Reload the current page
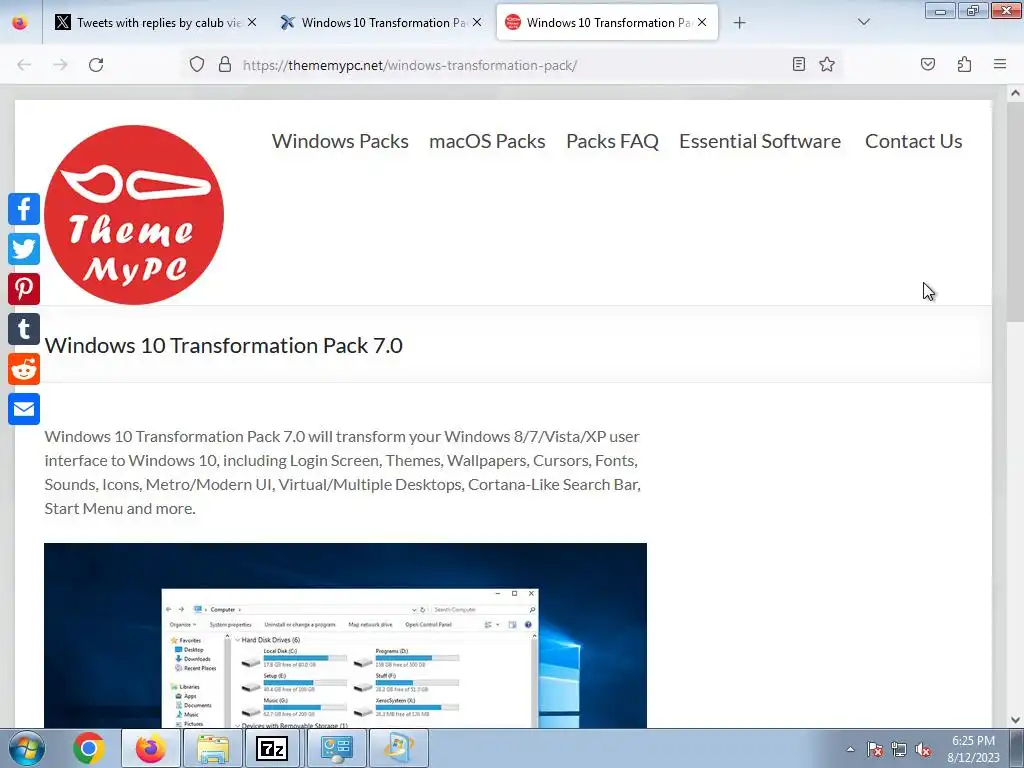 (96, 65)
